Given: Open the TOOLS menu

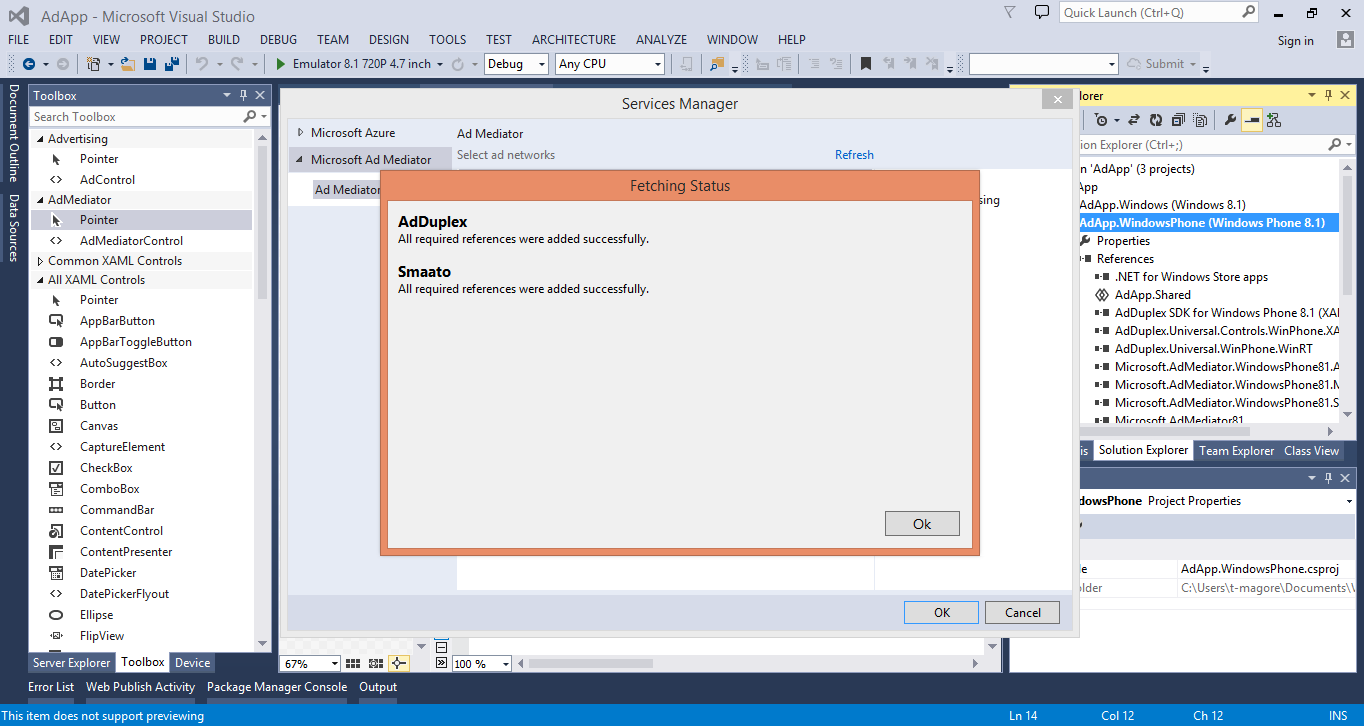Looking at the screenshot, I should tap(448, 40).
